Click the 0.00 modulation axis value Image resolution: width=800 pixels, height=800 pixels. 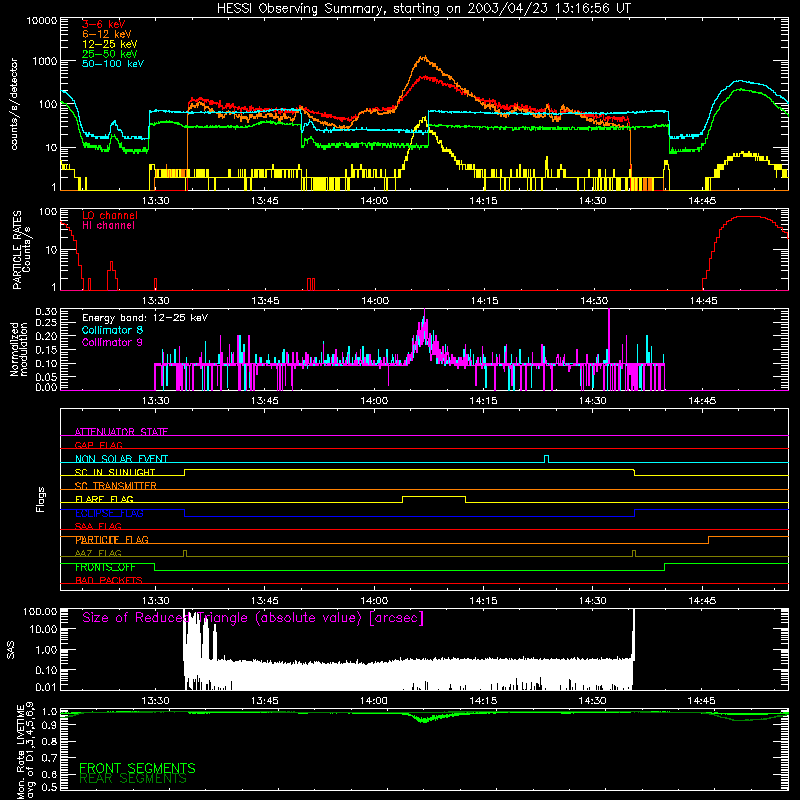pos(46,387)
